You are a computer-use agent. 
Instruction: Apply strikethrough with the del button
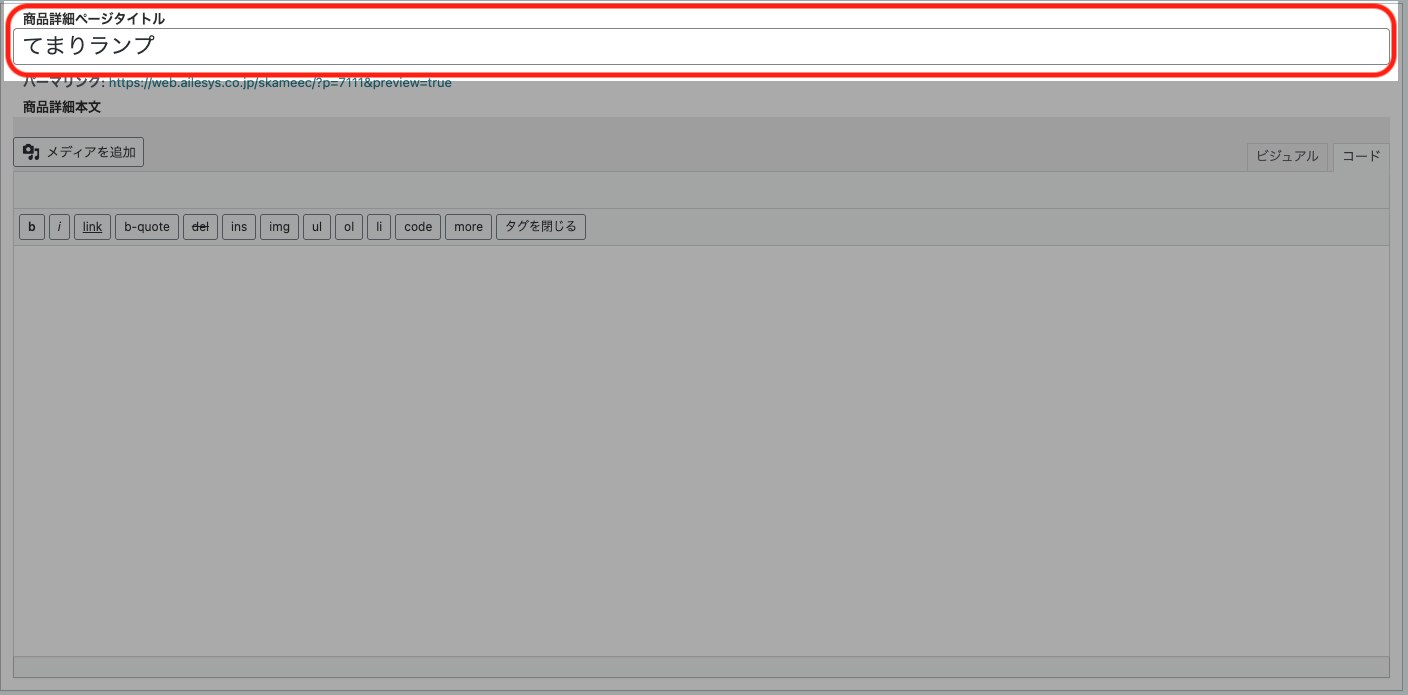click(x=200, y=227)
